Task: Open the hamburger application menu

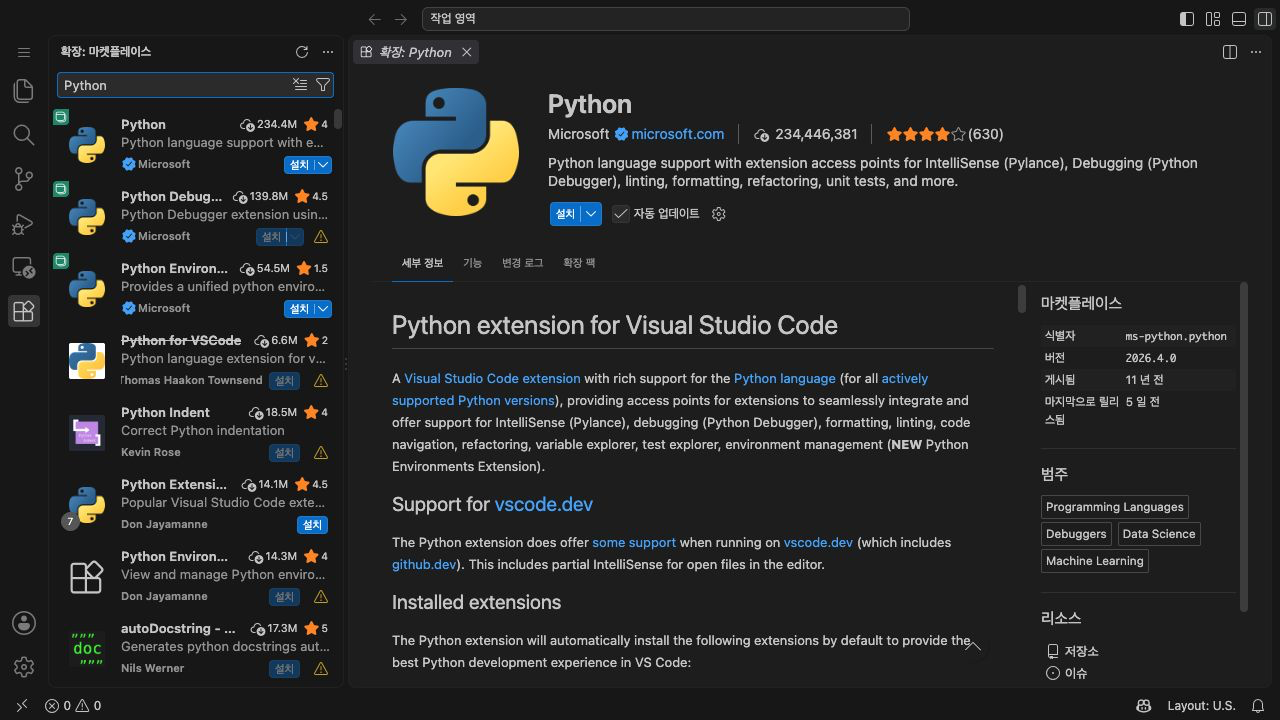Action: point(24,52)
